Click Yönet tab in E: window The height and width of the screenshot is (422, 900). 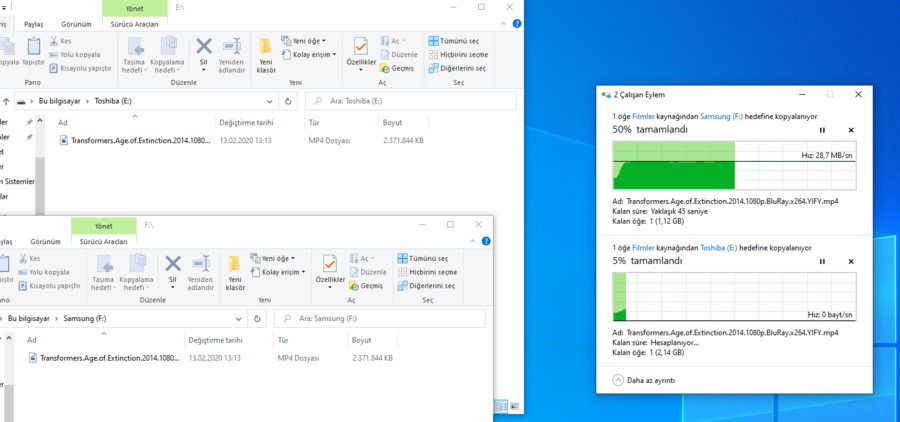pos(135,8)
